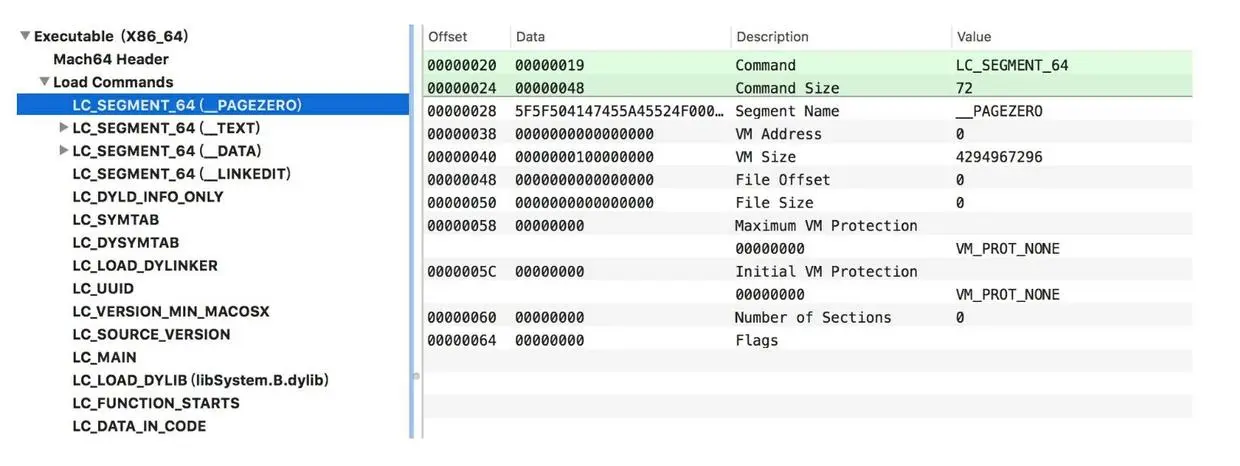Collapse the Executable (X86_64) root node
The height and width of the screenshot is (466, 1240).
point(25,36)
